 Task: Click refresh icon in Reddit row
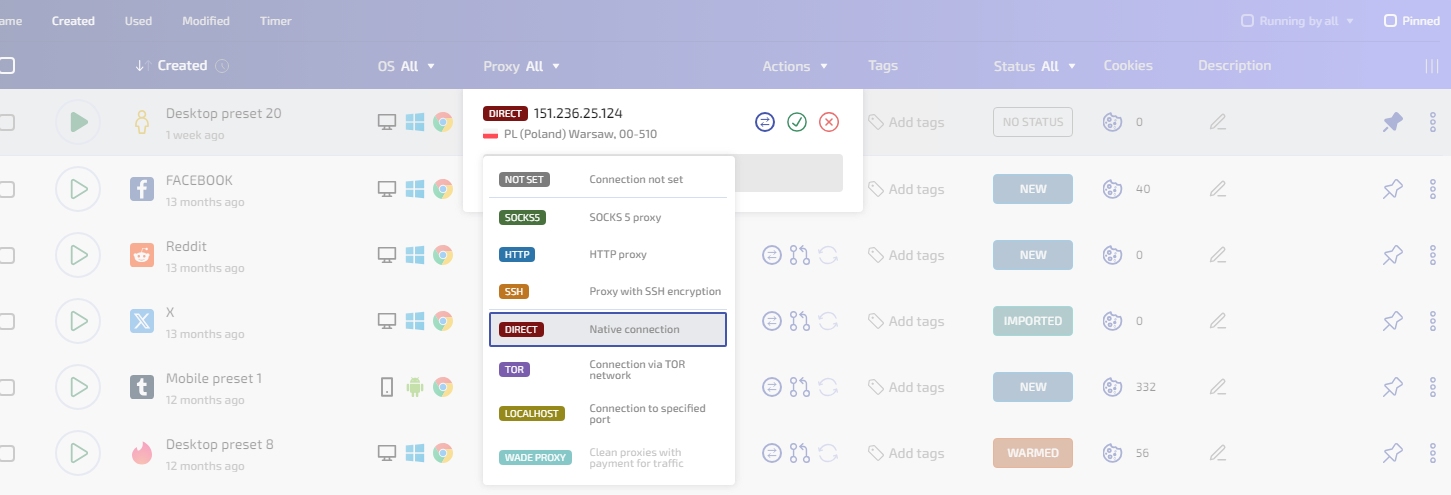[x=828, y=255]
